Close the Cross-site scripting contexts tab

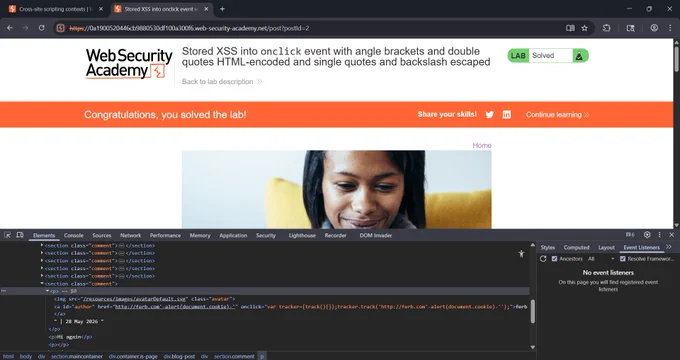[x=101, y=9]
